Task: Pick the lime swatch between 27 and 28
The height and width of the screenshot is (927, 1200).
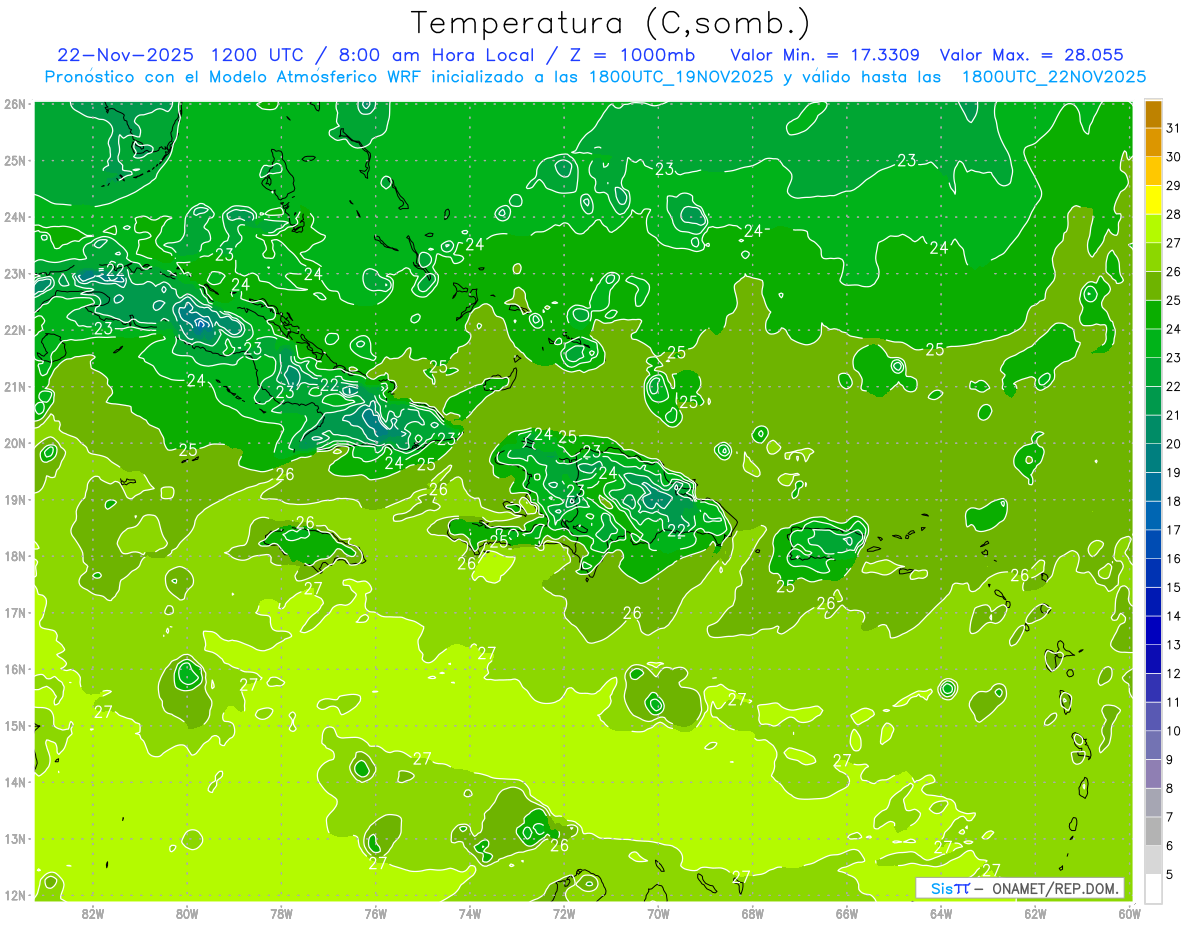Action: (1153, 228)
